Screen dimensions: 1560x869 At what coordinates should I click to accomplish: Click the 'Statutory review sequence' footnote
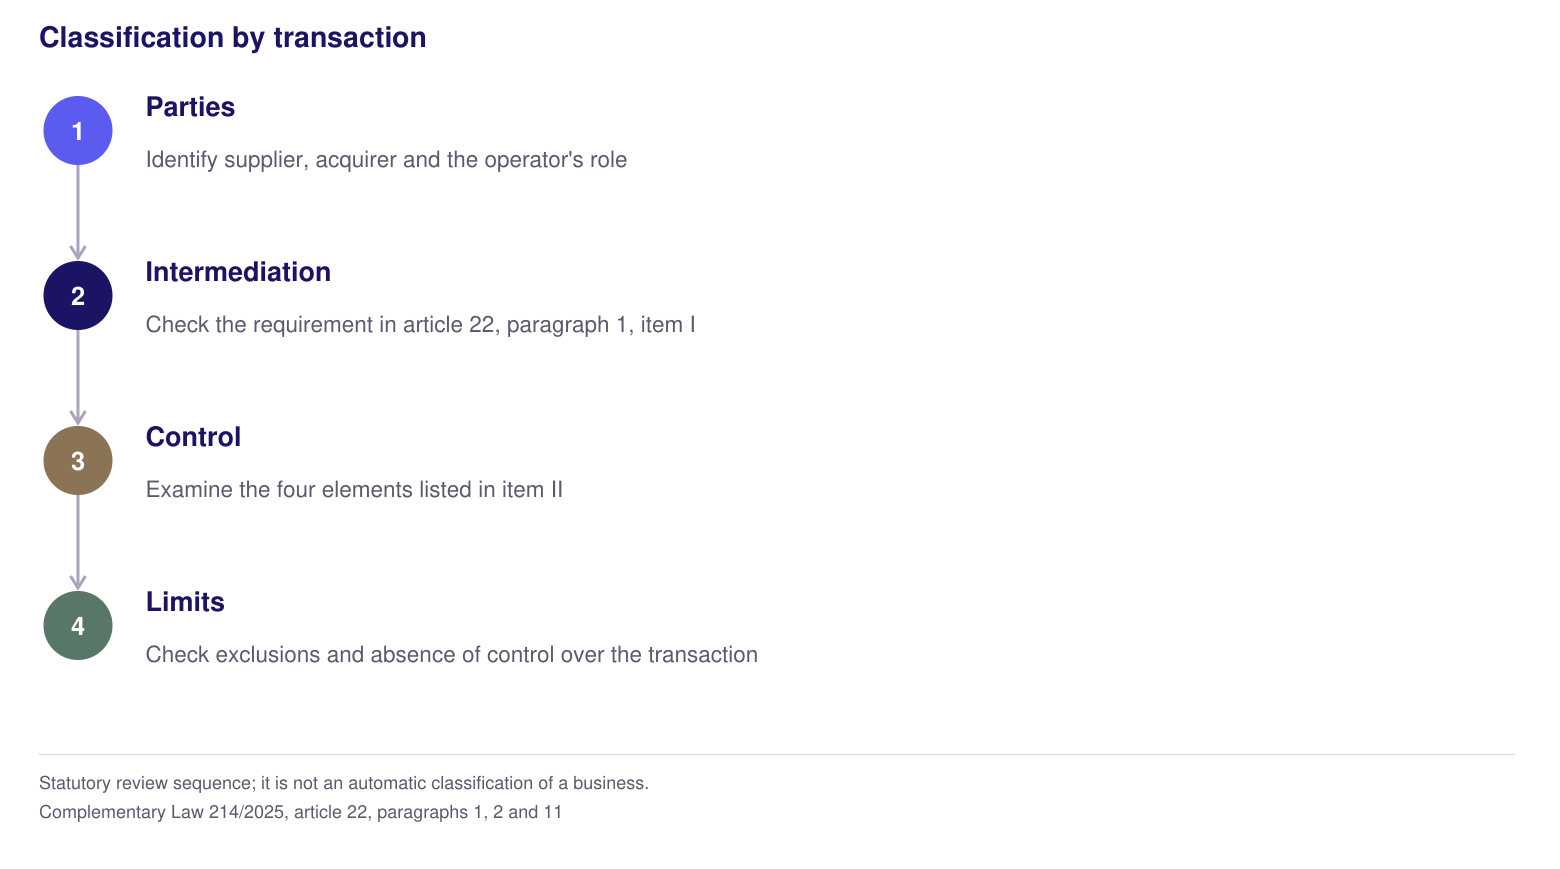[344, 783]
